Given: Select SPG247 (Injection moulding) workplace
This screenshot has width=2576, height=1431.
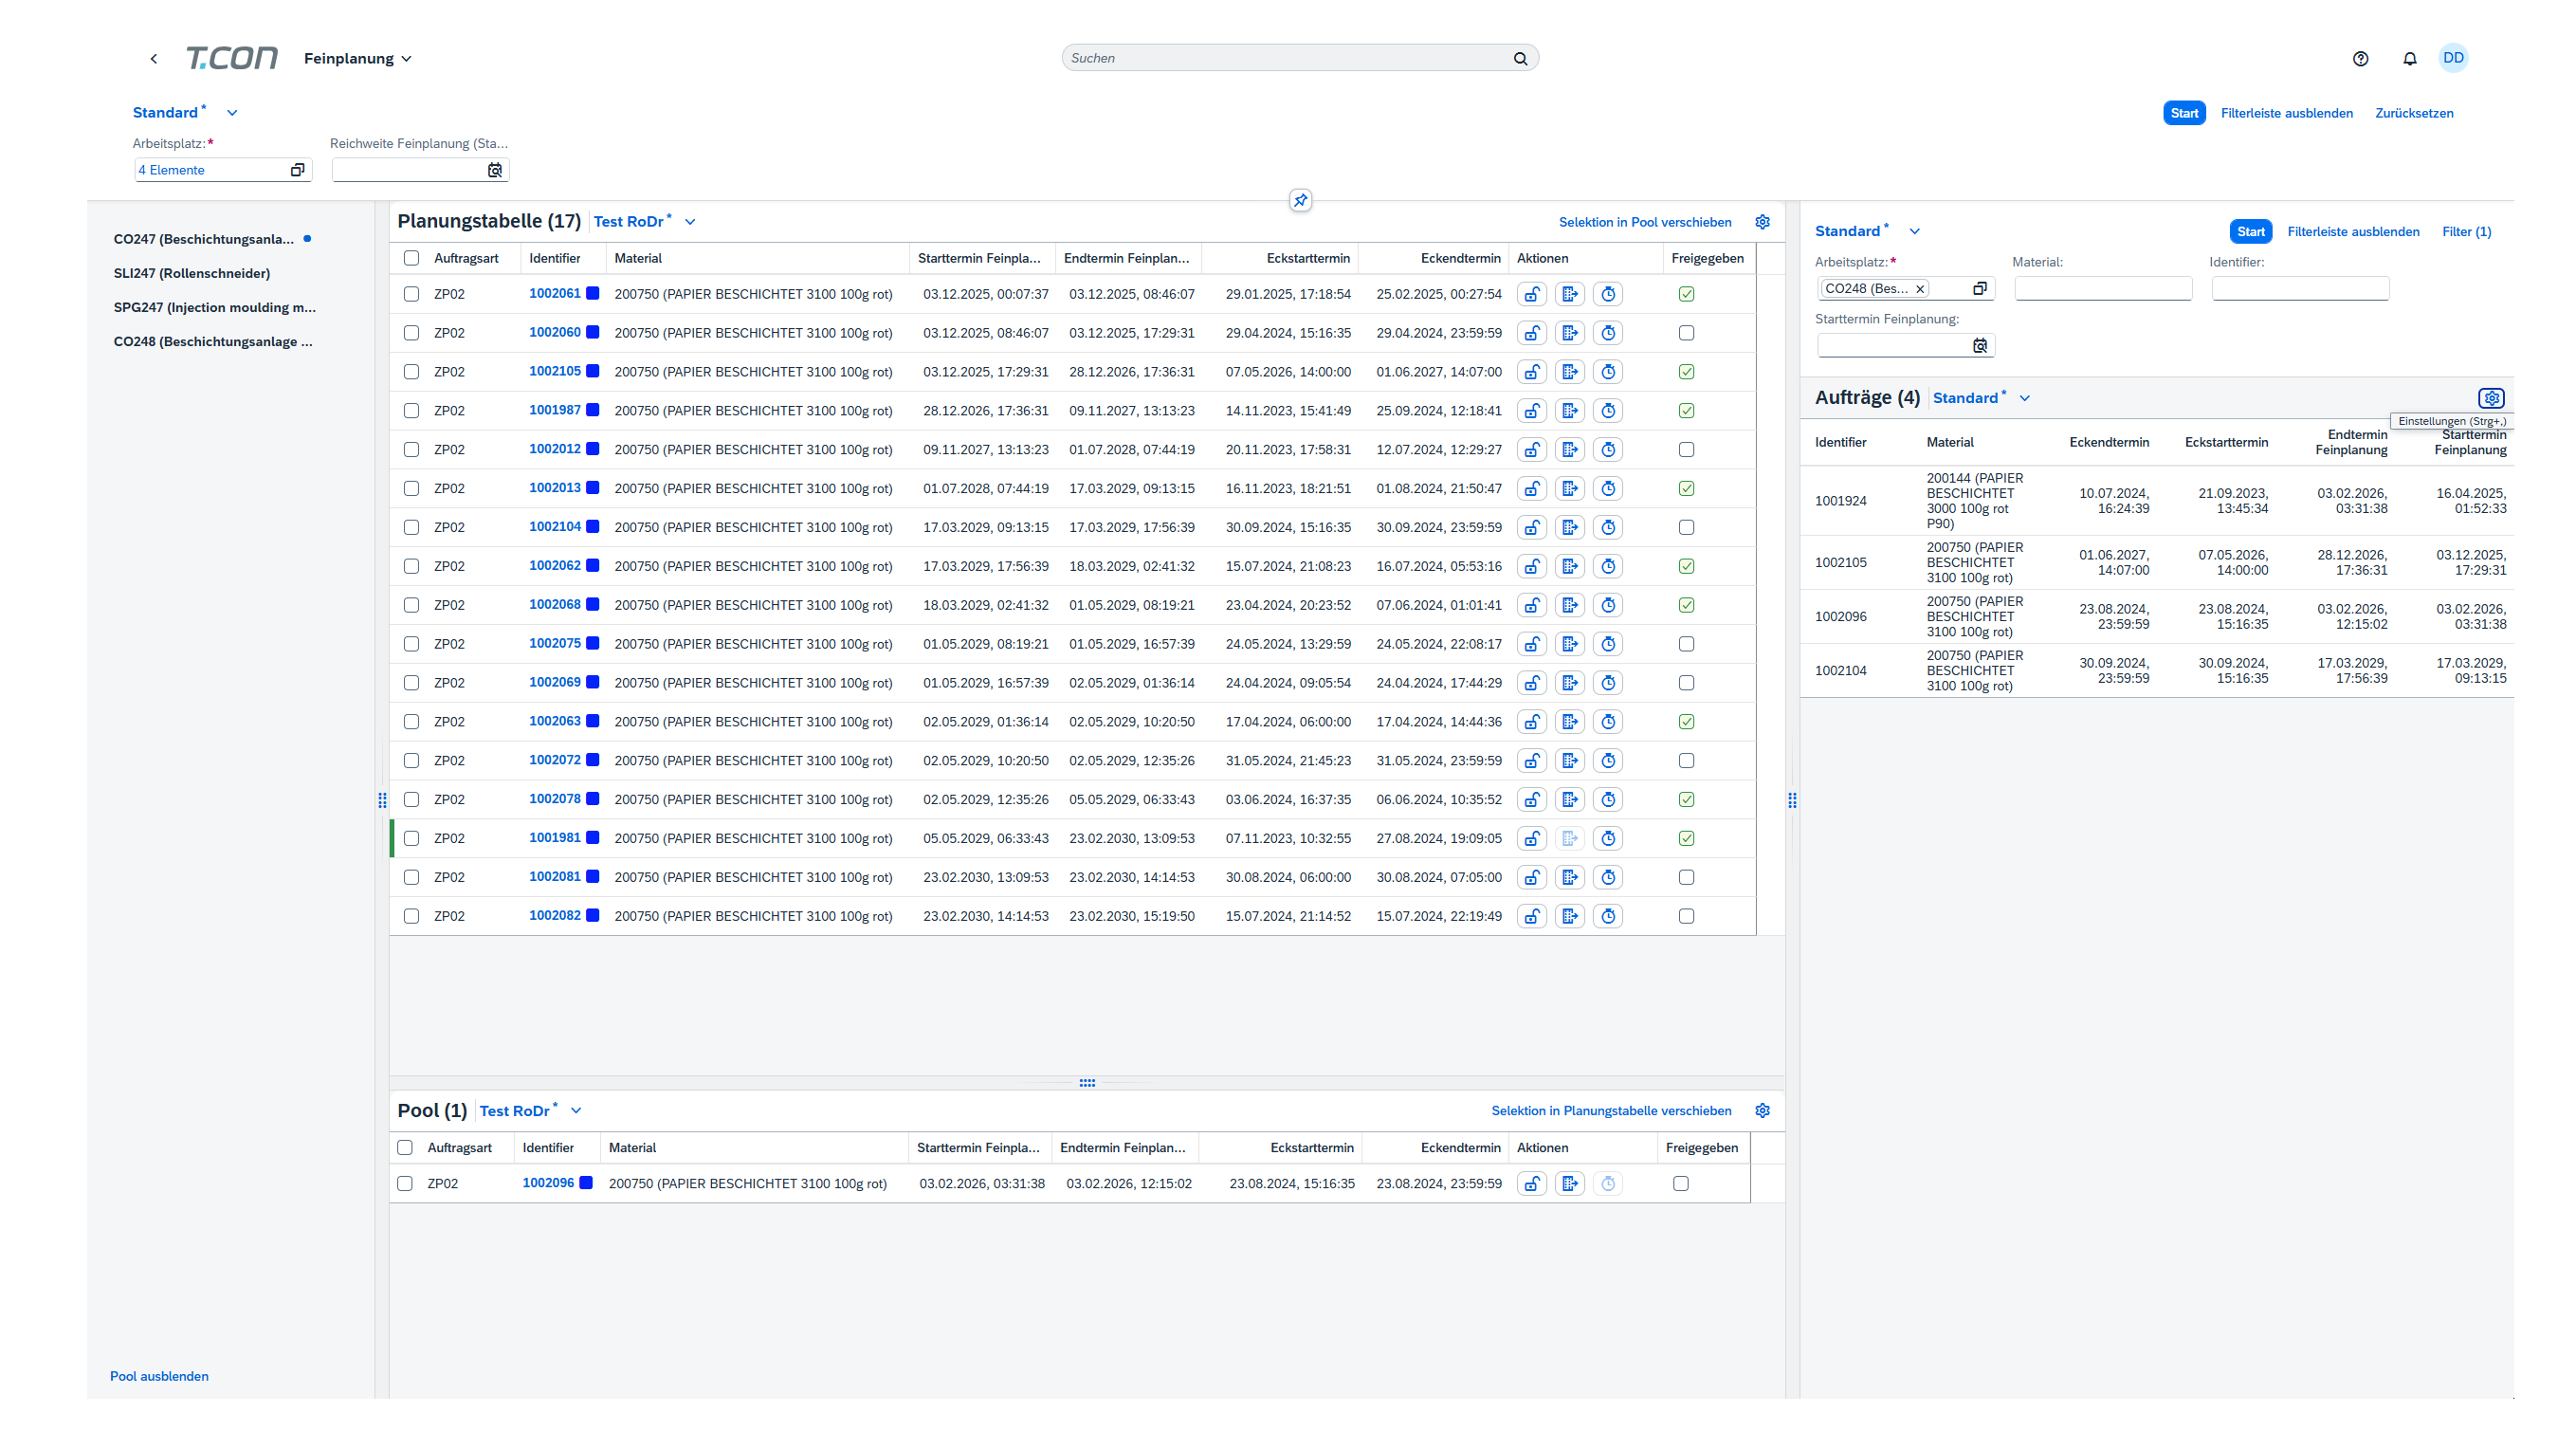Looking at the screenshot, I should (214, 307).
